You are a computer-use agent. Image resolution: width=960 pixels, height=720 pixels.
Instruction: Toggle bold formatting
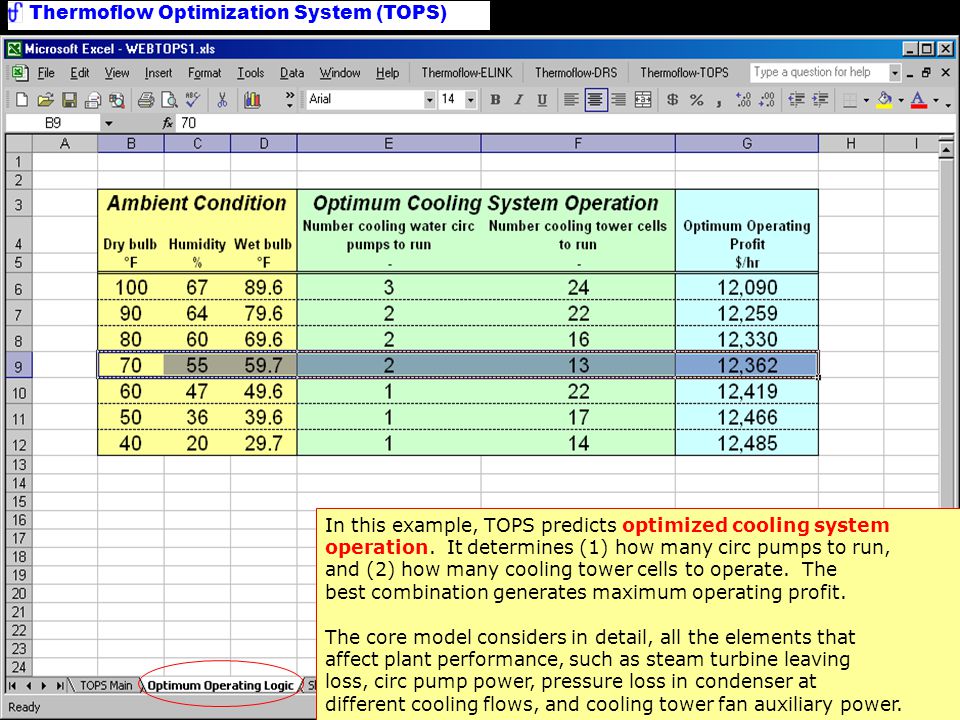coord(495,100)
